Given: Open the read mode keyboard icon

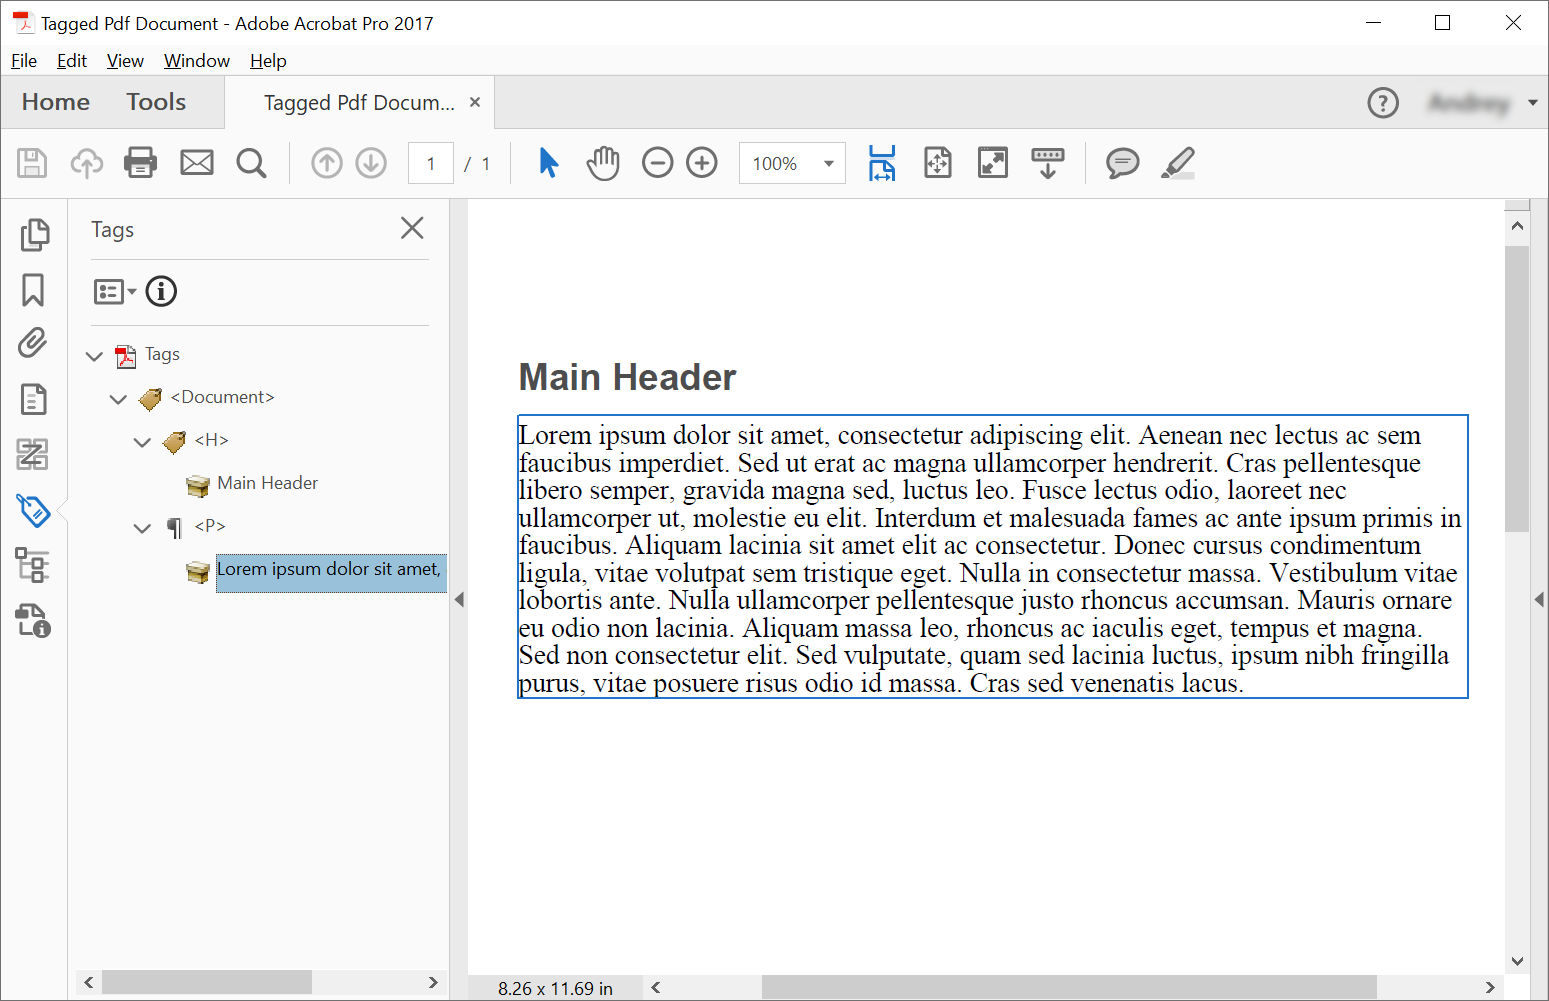Looking at the screenshot, I should 1048,163.
